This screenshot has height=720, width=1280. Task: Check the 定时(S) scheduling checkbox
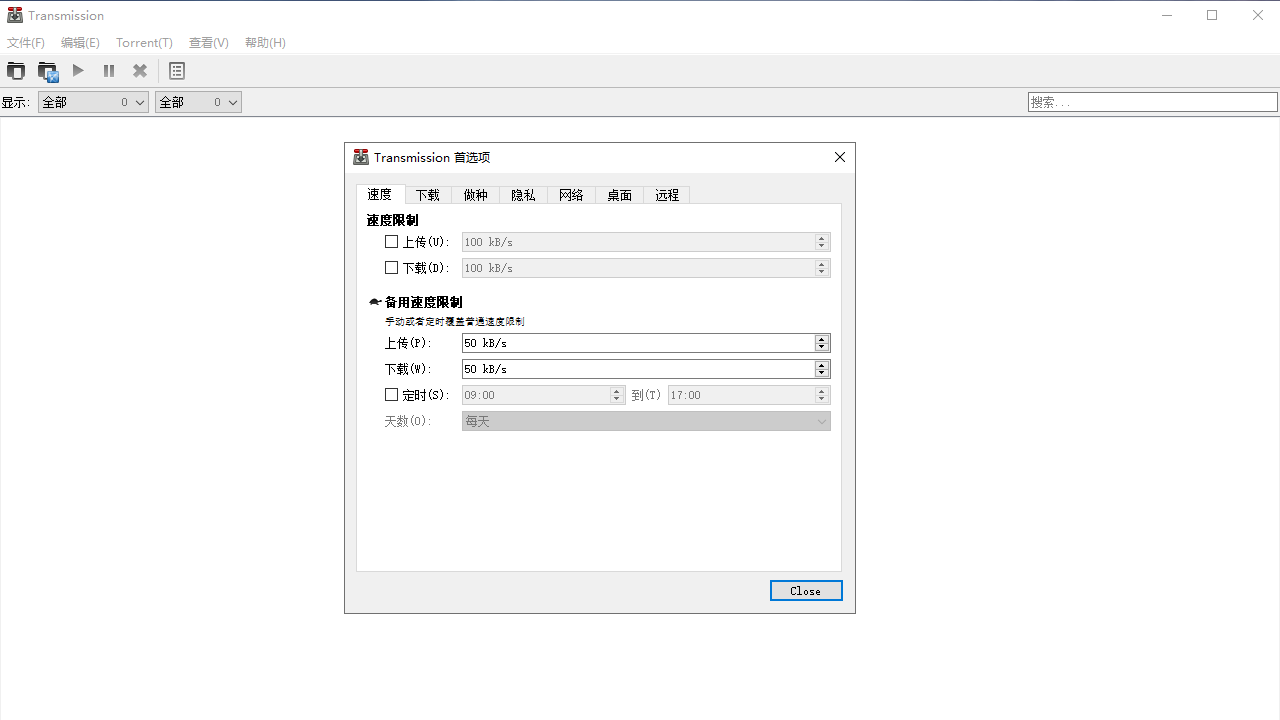[391, 394]
